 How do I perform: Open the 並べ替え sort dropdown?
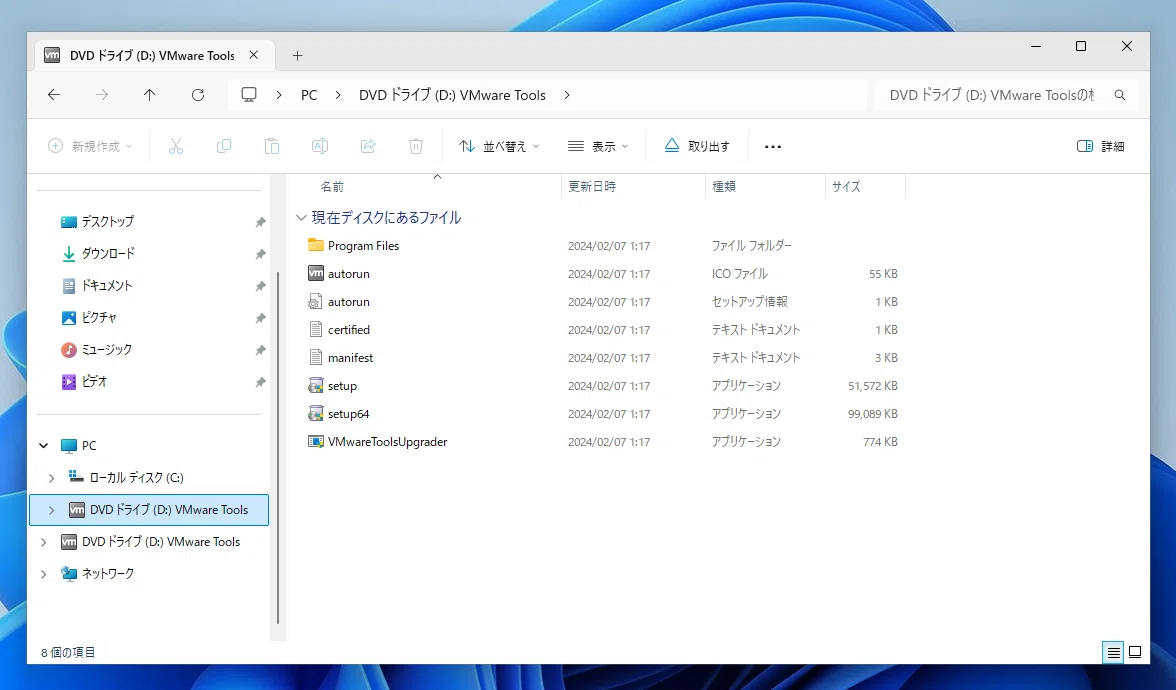(x=499, y=146)
